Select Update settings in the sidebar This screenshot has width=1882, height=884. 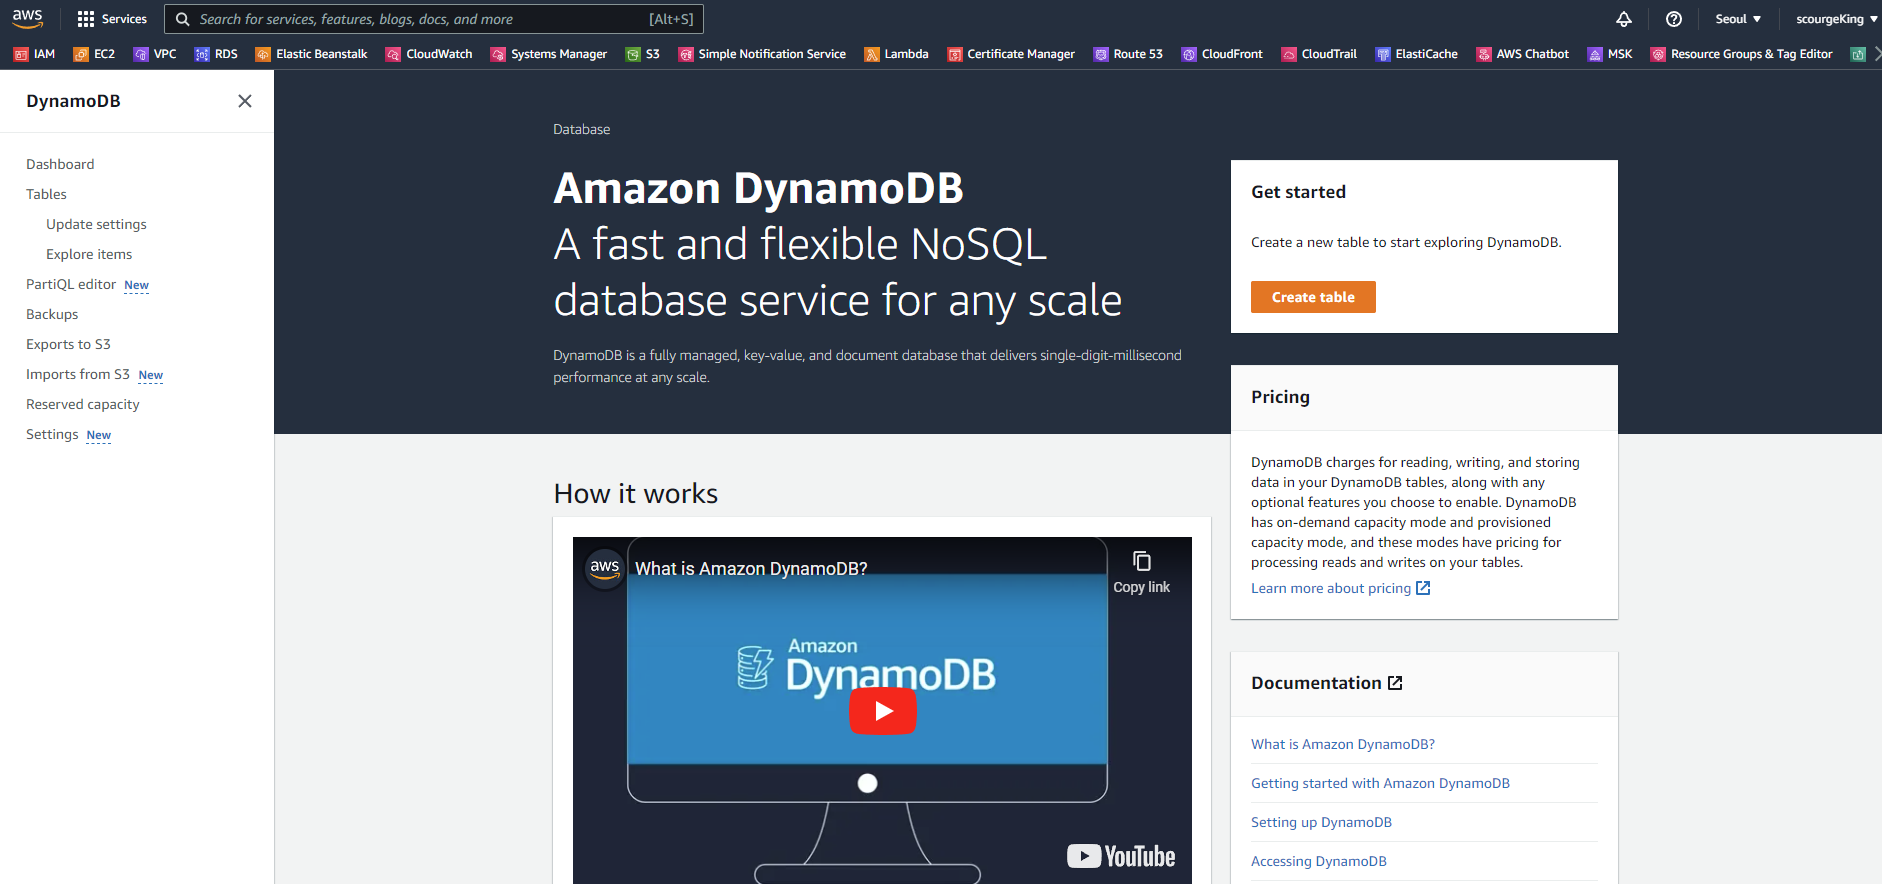pyautogui.click(x=96, y=224)
